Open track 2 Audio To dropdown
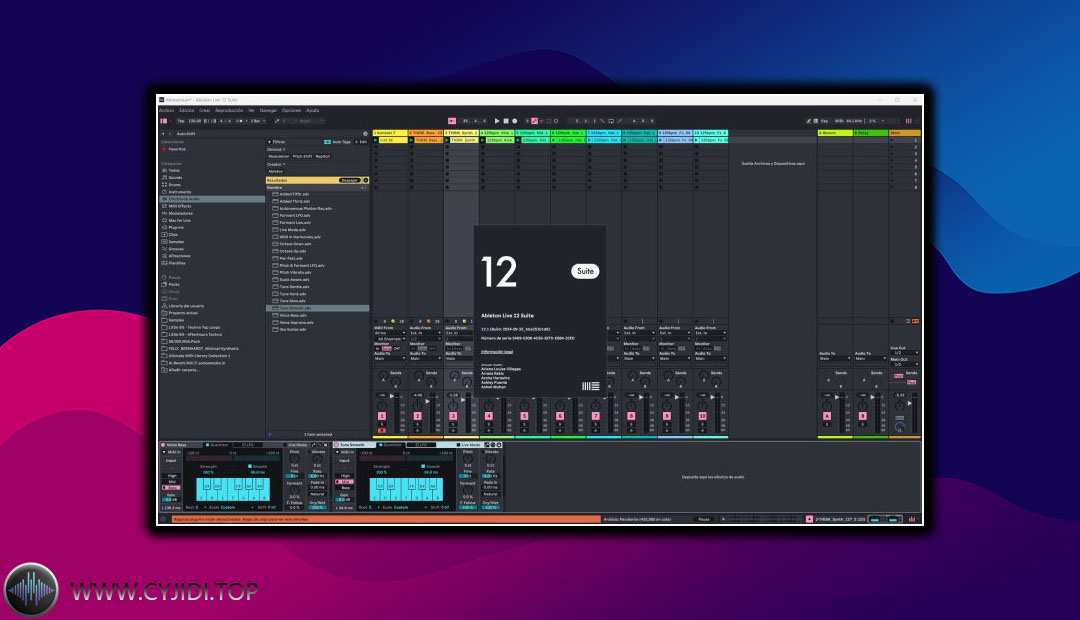The height and width of the screenshot is (620, 1080). pyautogui.click(x=425, y=358)
